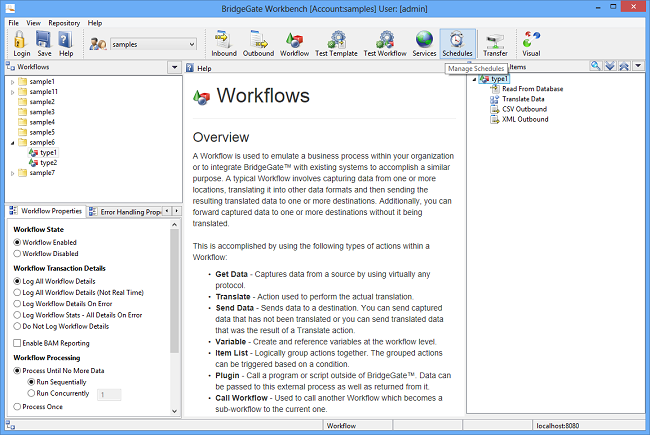Show previous properties tab with left arrow
This screenshot has width=650, height=435.
[167, 211]
